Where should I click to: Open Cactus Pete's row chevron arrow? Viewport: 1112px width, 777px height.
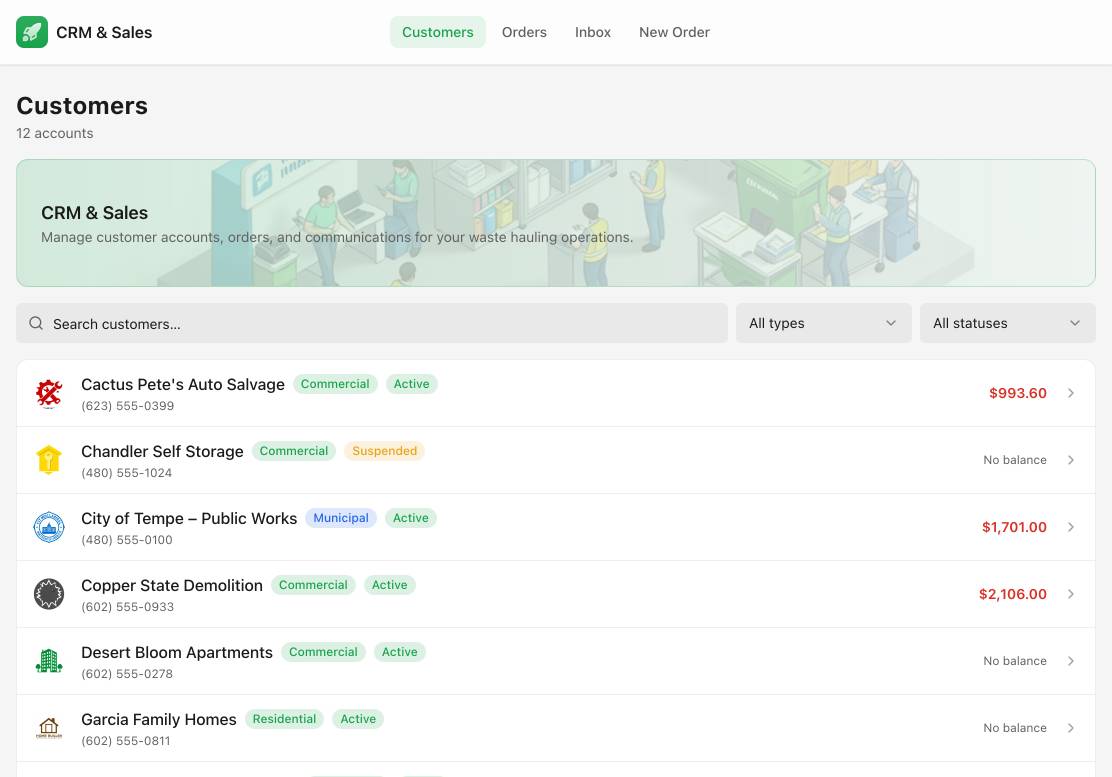pyautogui.click(x=1071, y=393)
